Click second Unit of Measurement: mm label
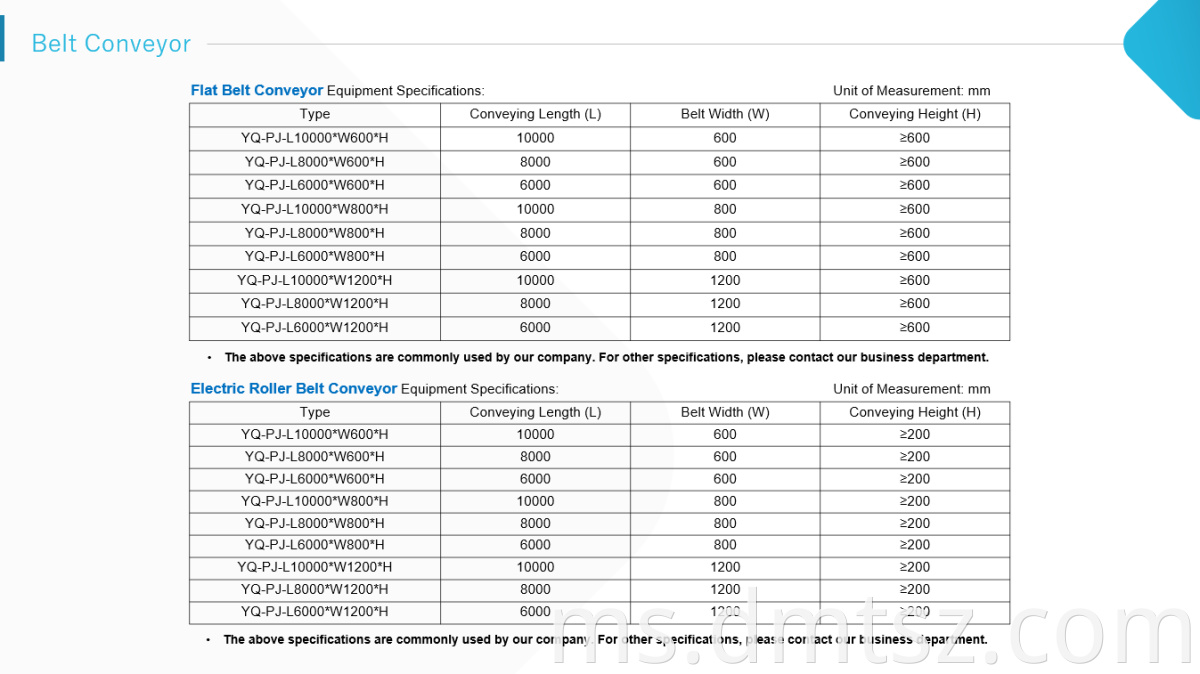The width and height of the screenshot is (1200, 674). [912, 388]
